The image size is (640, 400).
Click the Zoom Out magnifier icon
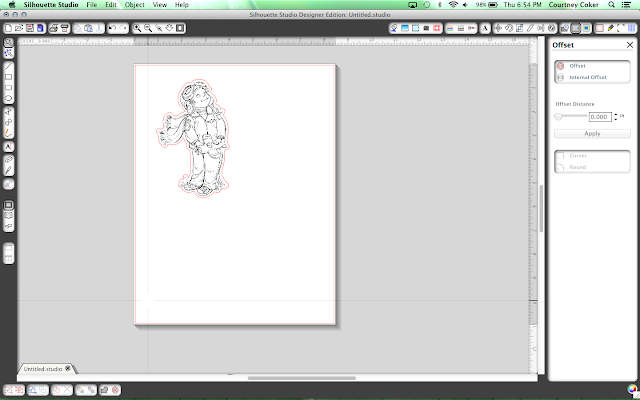pos(148,28)
